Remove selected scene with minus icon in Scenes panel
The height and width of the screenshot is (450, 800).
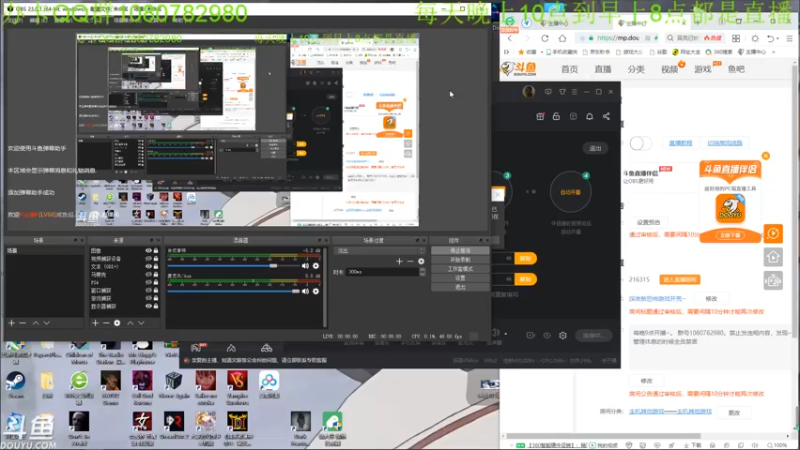coord(22,323)
